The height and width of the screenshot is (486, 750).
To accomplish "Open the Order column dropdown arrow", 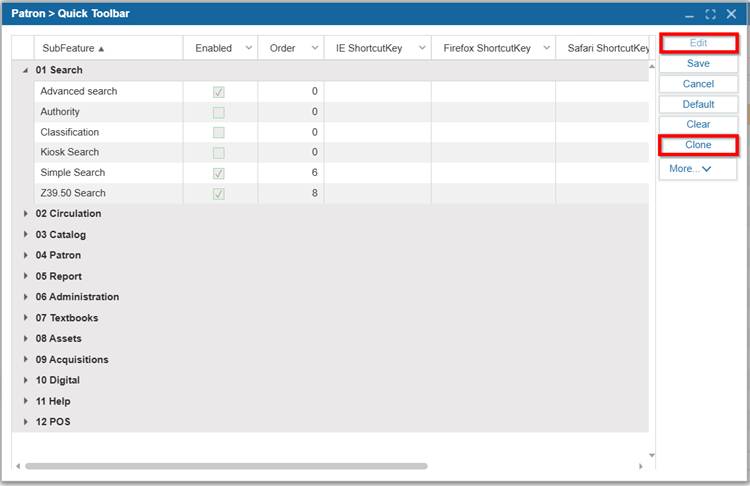I will [314, 48].
